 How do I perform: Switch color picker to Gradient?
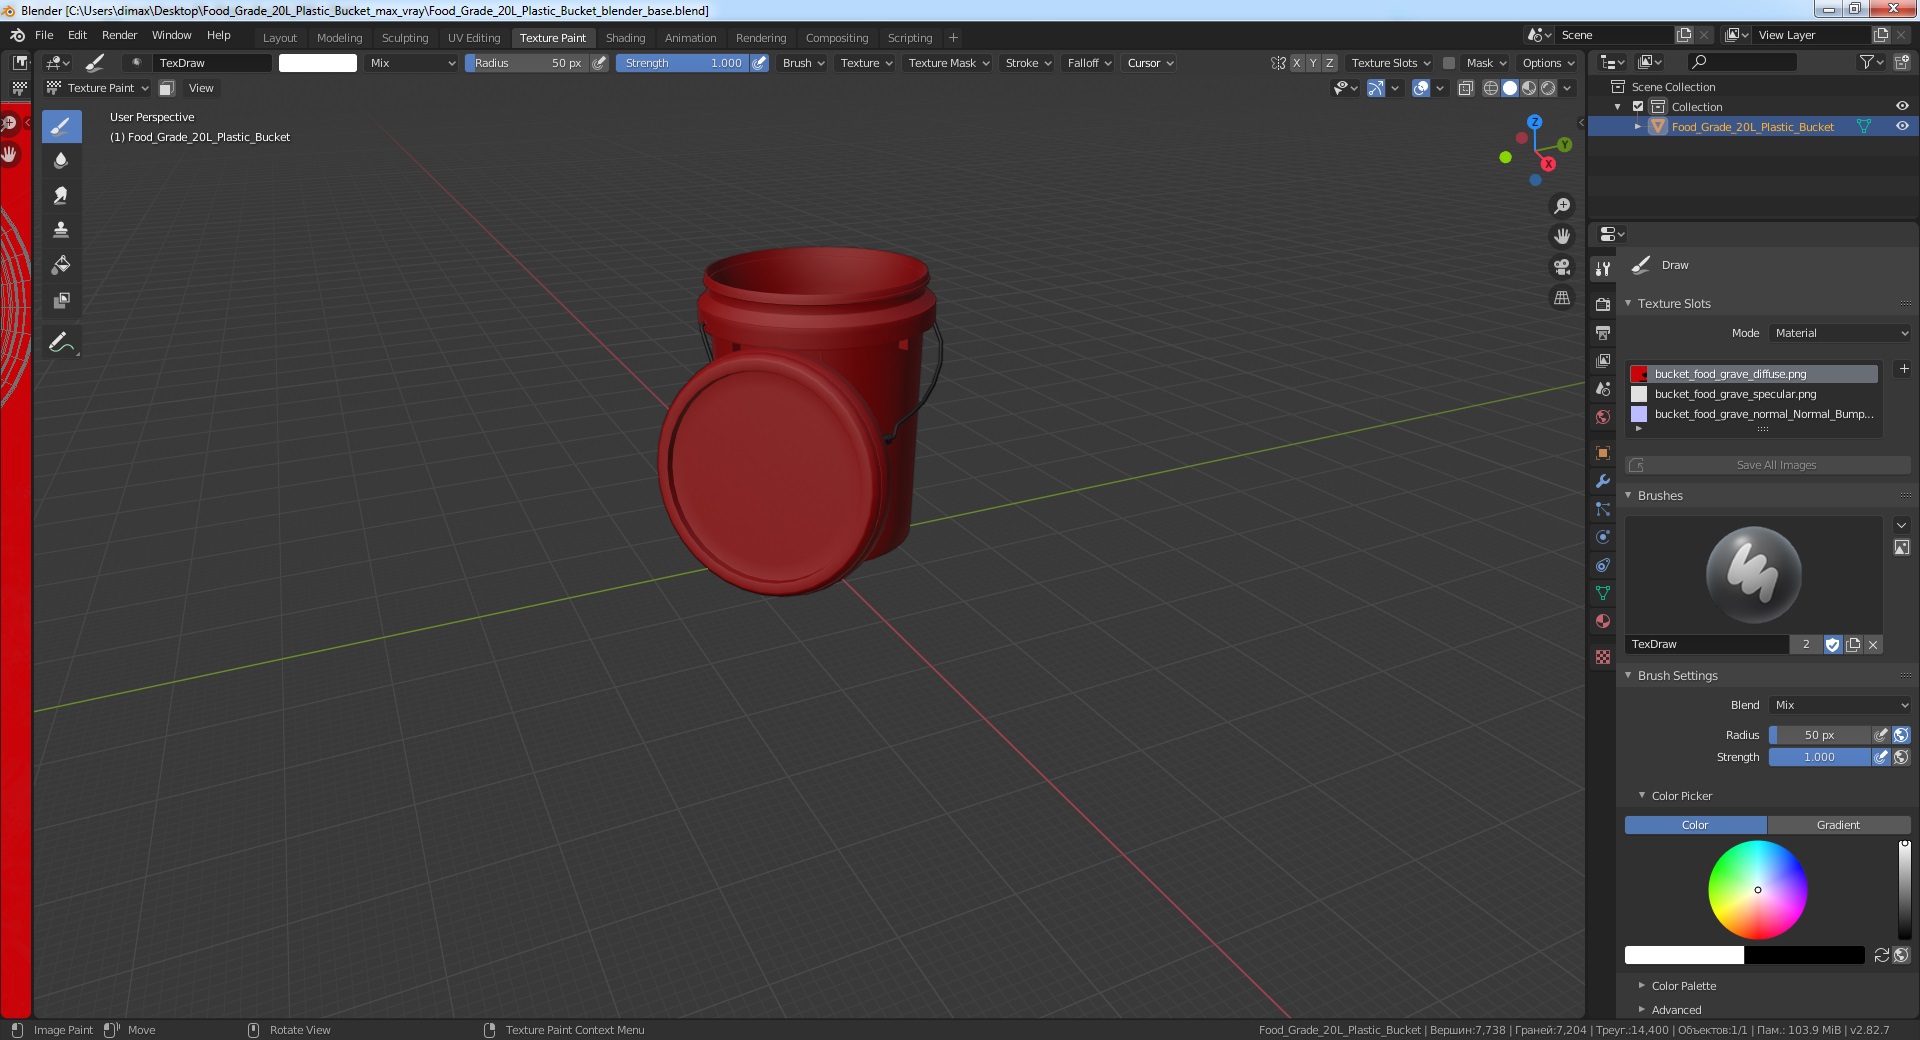[x=1838, y=825]
